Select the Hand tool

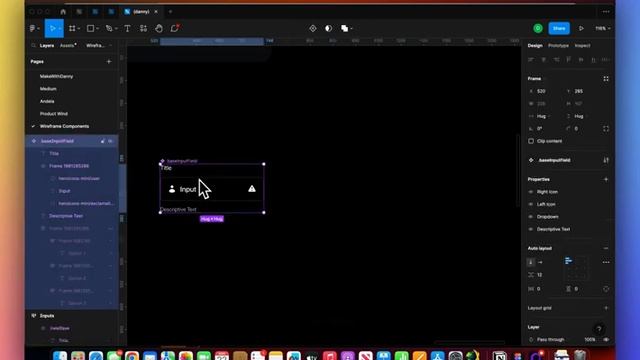[159, 28]
